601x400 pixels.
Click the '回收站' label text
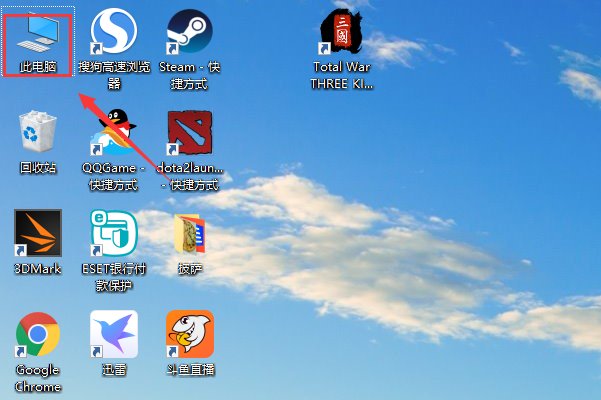pyautogui.click(x=38, y=168)
